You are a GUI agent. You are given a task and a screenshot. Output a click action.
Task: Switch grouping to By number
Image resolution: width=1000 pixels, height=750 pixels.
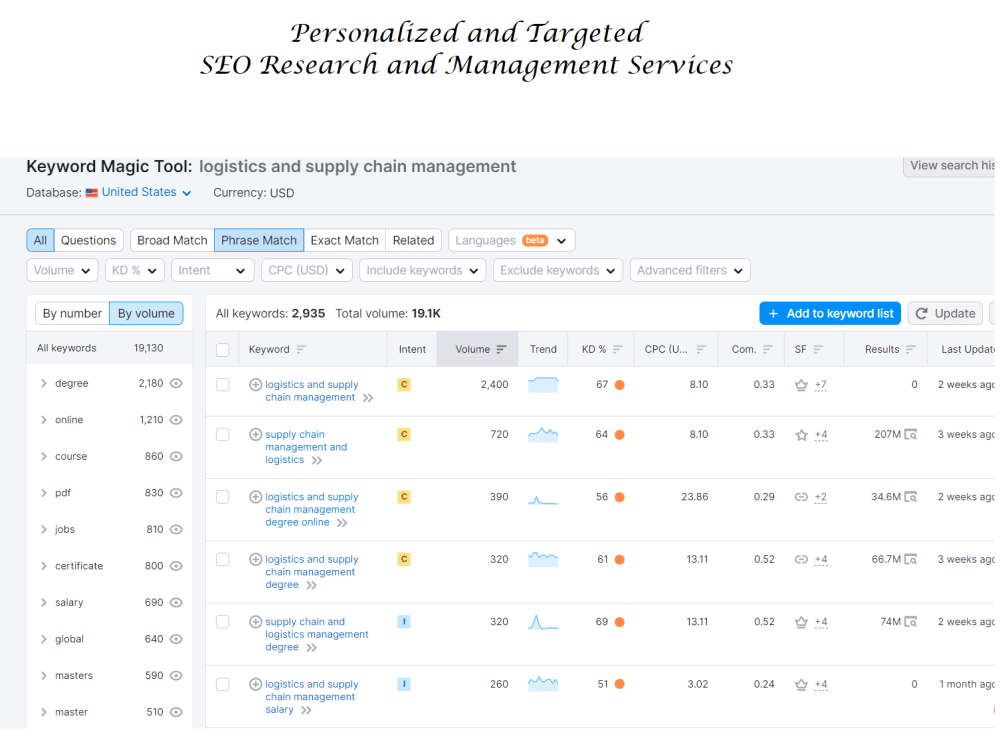click(x=72, y=314)
